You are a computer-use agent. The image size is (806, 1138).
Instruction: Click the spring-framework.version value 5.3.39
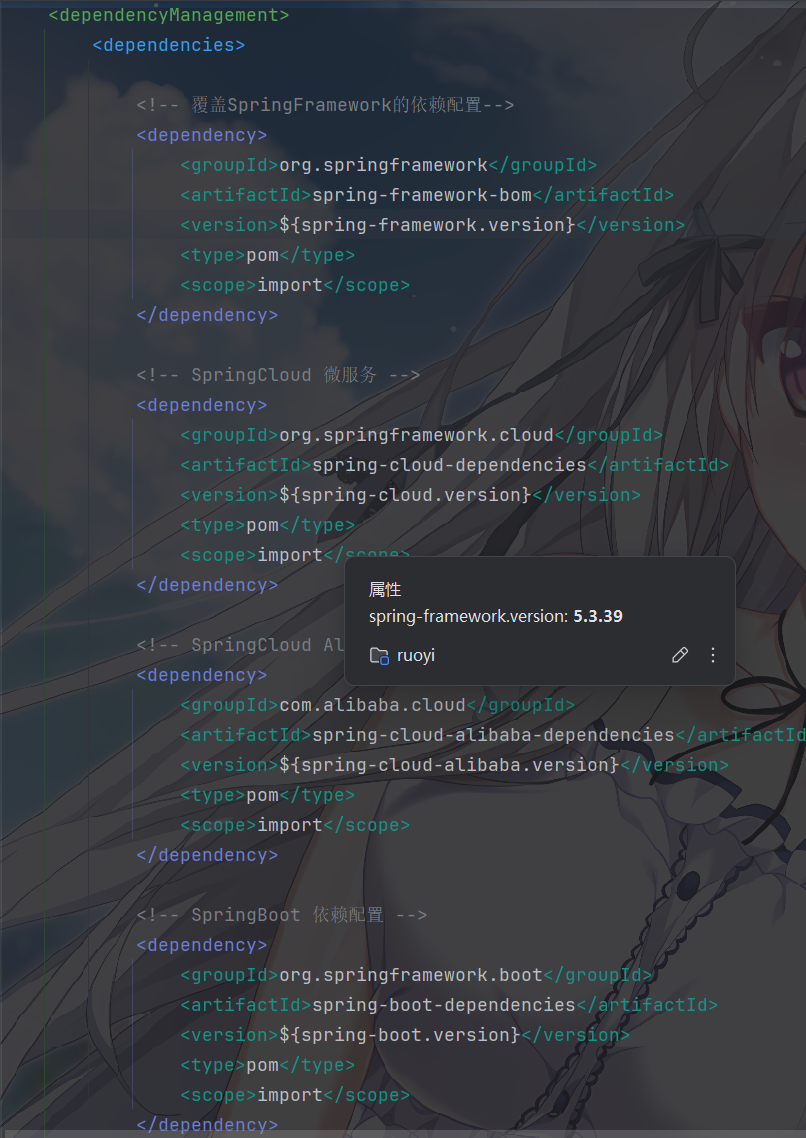coord(598,616)
